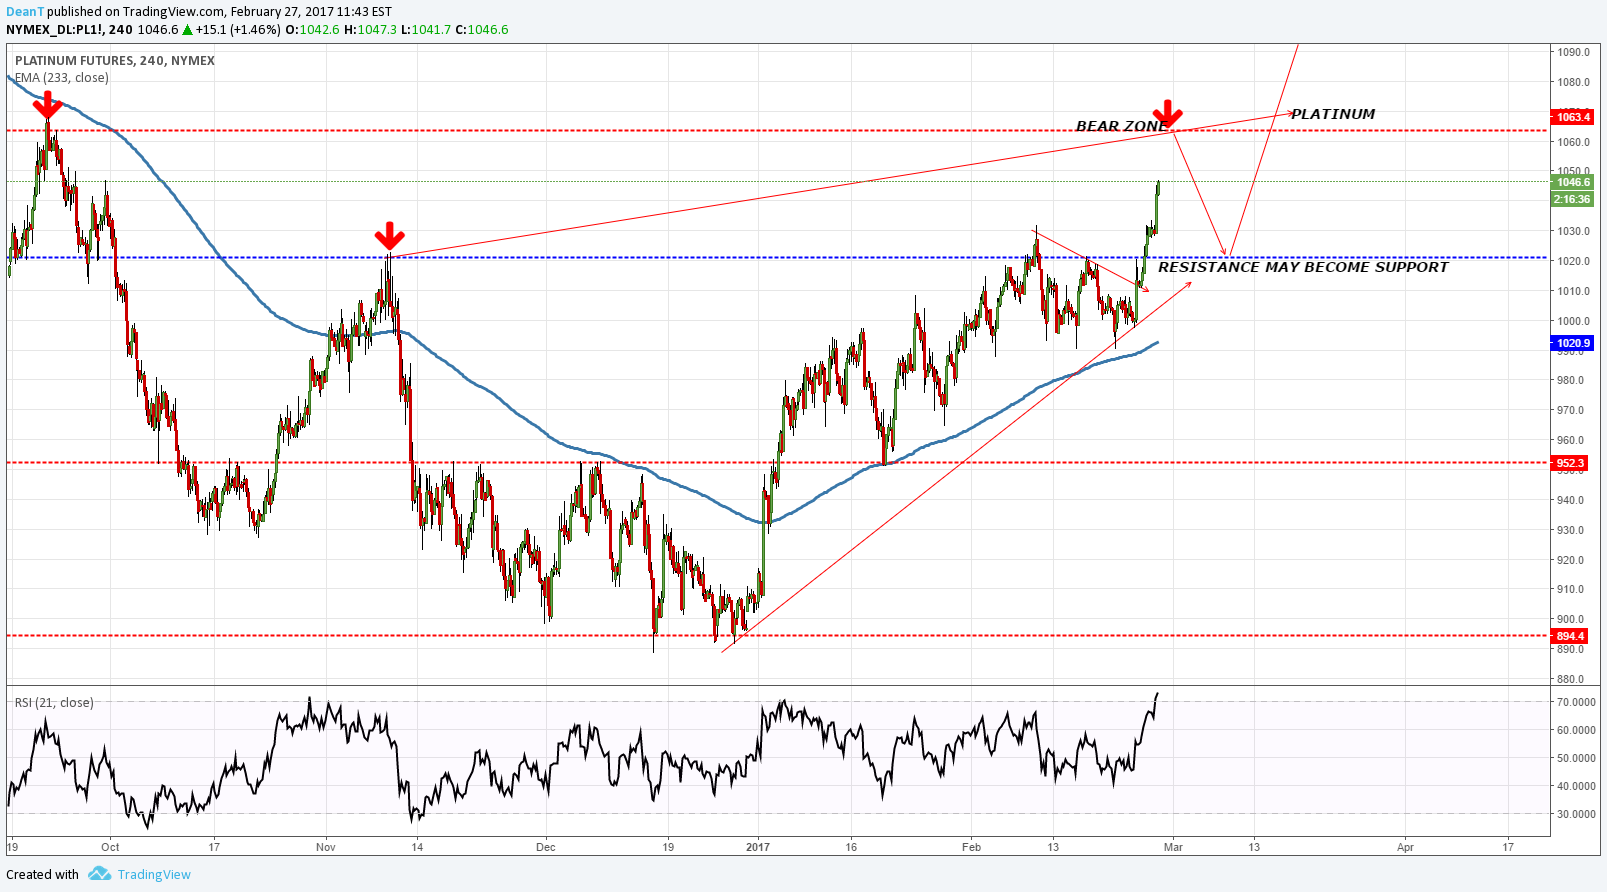This screenshot has width=1607, height=892.
Task: Click the 1030.0 price axis tick
Action: (x=1573, y=231)
